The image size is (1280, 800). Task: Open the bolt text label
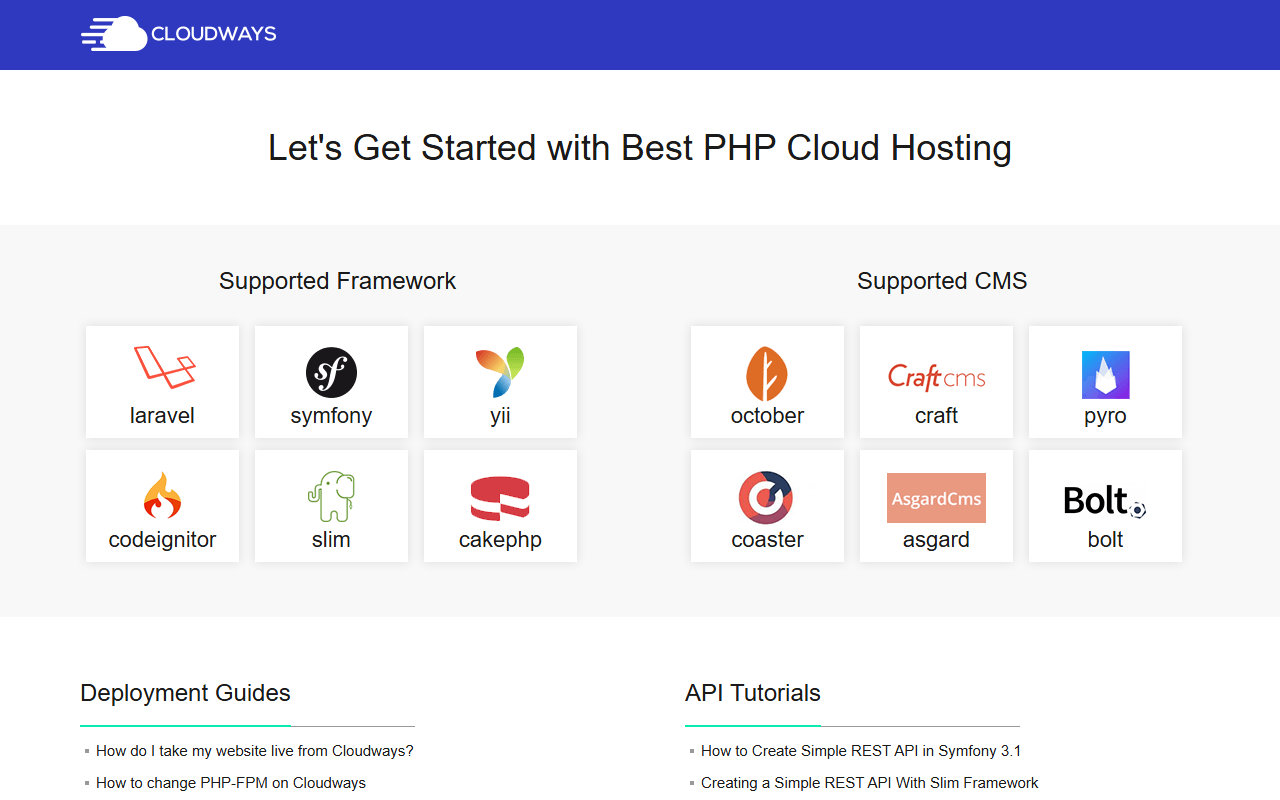click(x=1105, y=540)
